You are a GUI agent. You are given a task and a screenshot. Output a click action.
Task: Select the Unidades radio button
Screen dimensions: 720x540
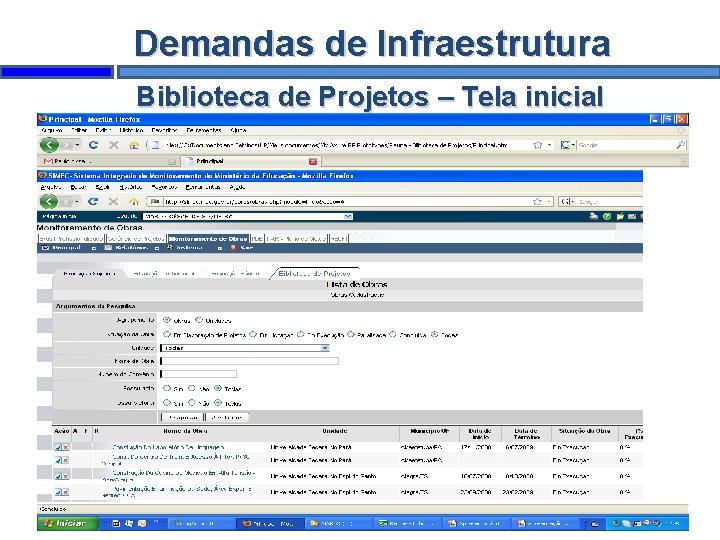click(199, 320)
